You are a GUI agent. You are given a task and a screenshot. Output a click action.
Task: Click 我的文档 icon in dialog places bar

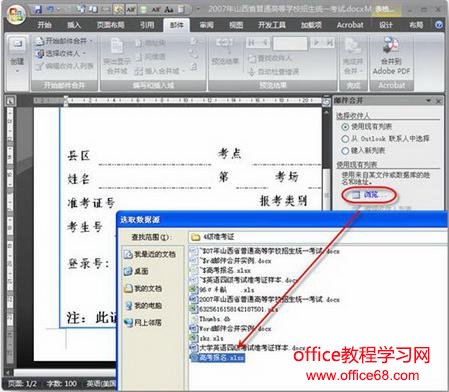(x=128, y=288)
